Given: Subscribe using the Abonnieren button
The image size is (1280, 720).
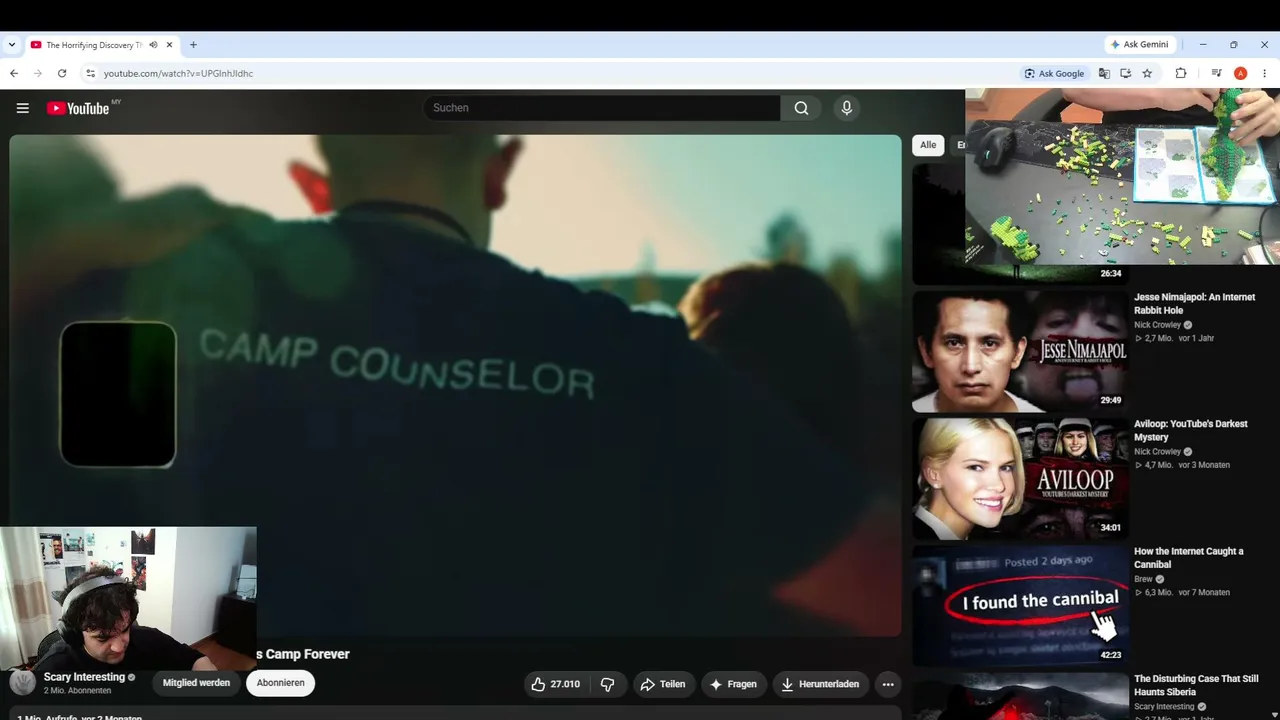Looking at the screenshot, I should (x=281, y=683).
